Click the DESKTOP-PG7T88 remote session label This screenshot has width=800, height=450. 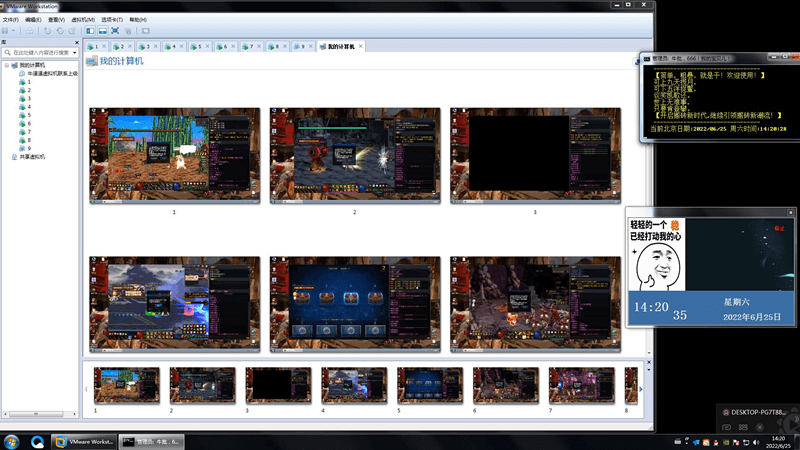758,412
